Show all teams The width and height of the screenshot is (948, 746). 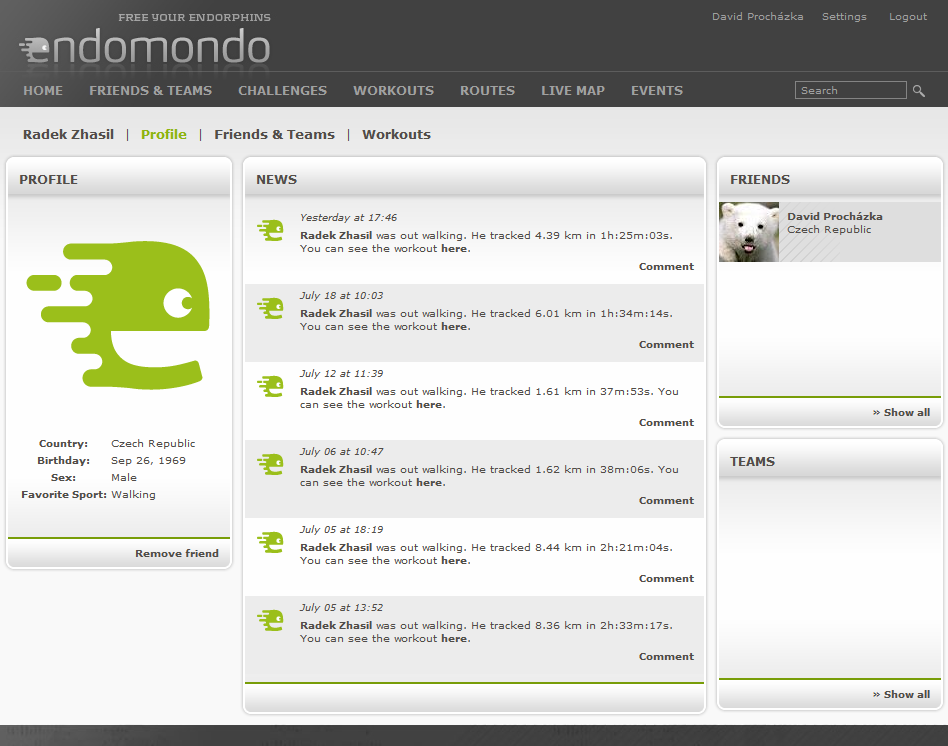pos(901,695)
